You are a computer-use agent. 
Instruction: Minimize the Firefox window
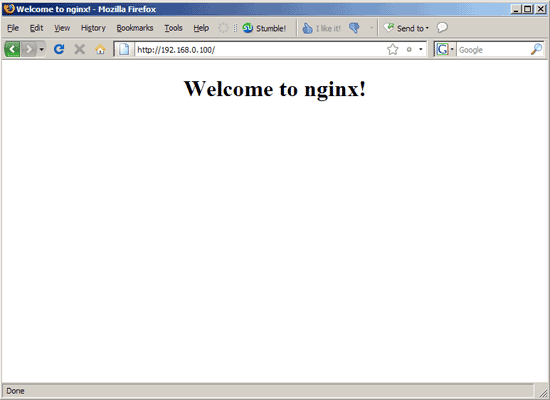coord(516,9)
